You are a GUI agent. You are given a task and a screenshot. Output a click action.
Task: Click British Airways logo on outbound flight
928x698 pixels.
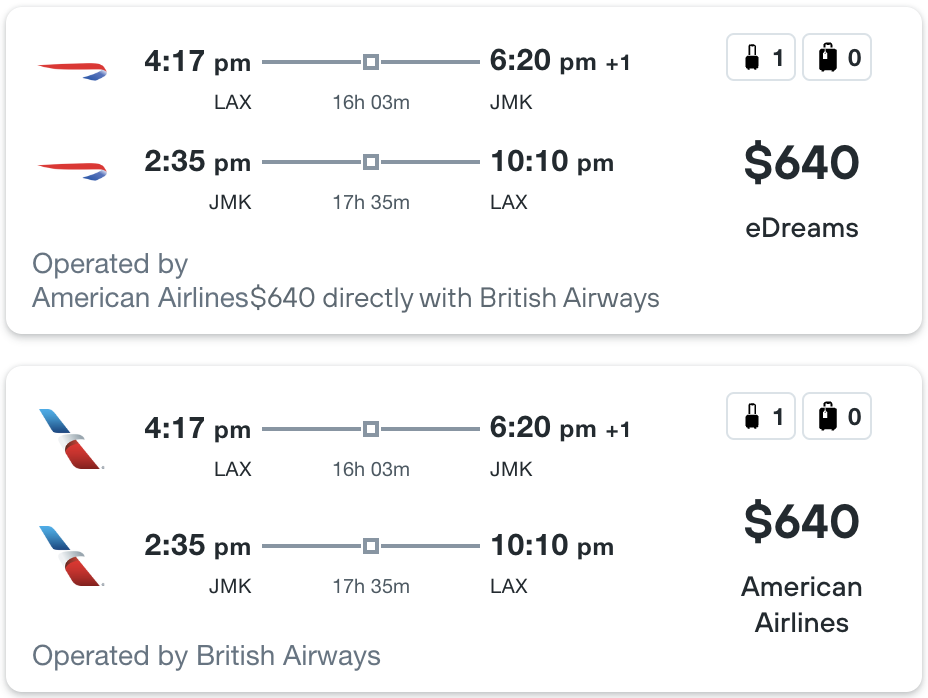pyautogui.click(x=72, y=71)
